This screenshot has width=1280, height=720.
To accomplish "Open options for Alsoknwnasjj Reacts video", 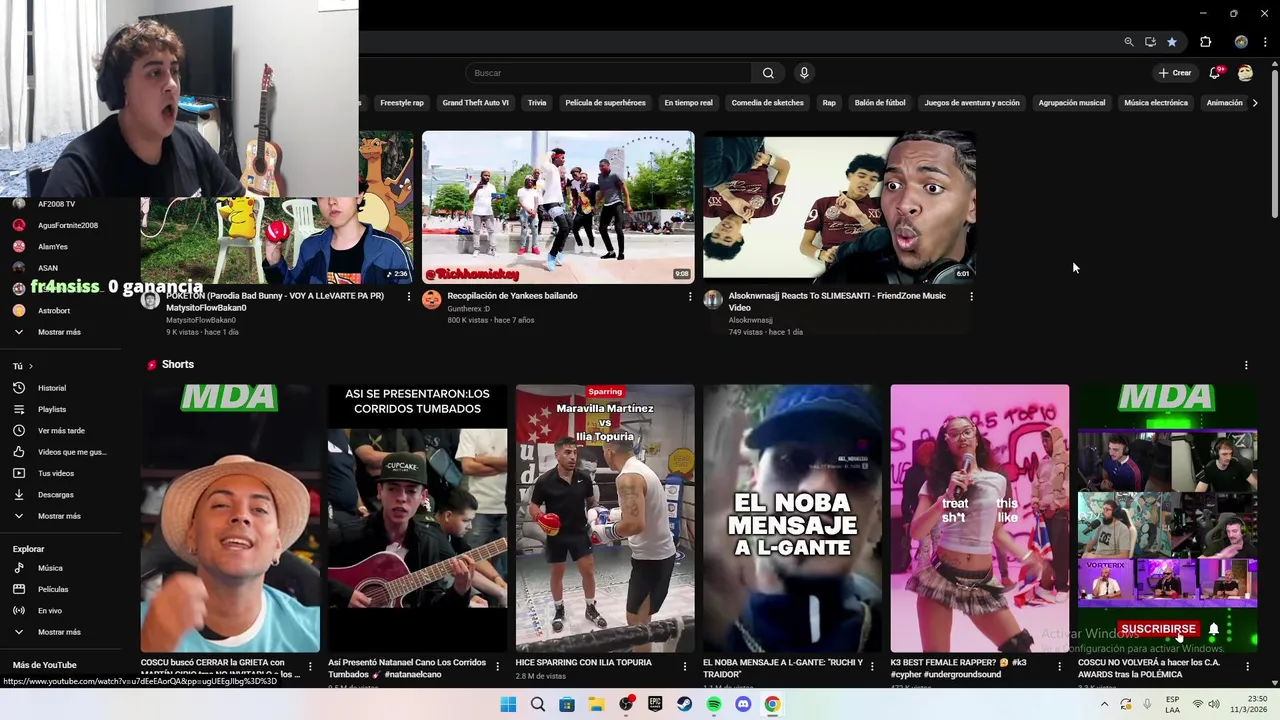I will [x=971, y=296].
